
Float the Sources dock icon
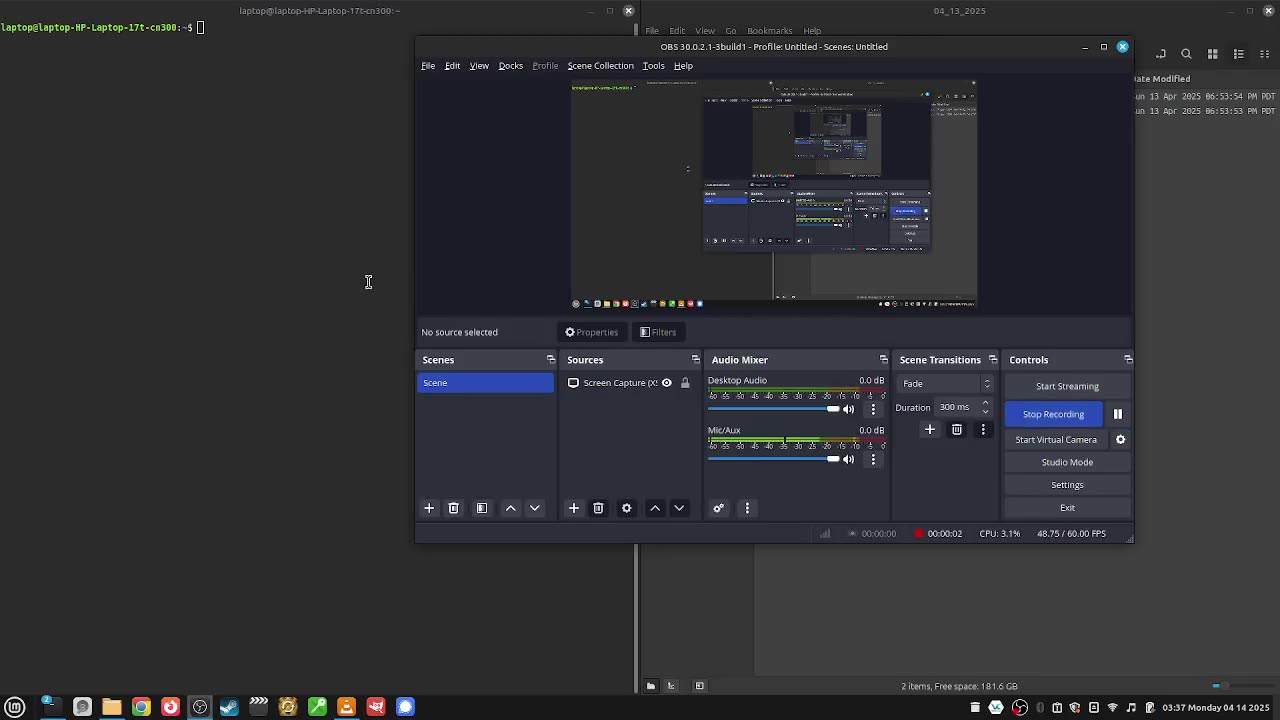695,360
